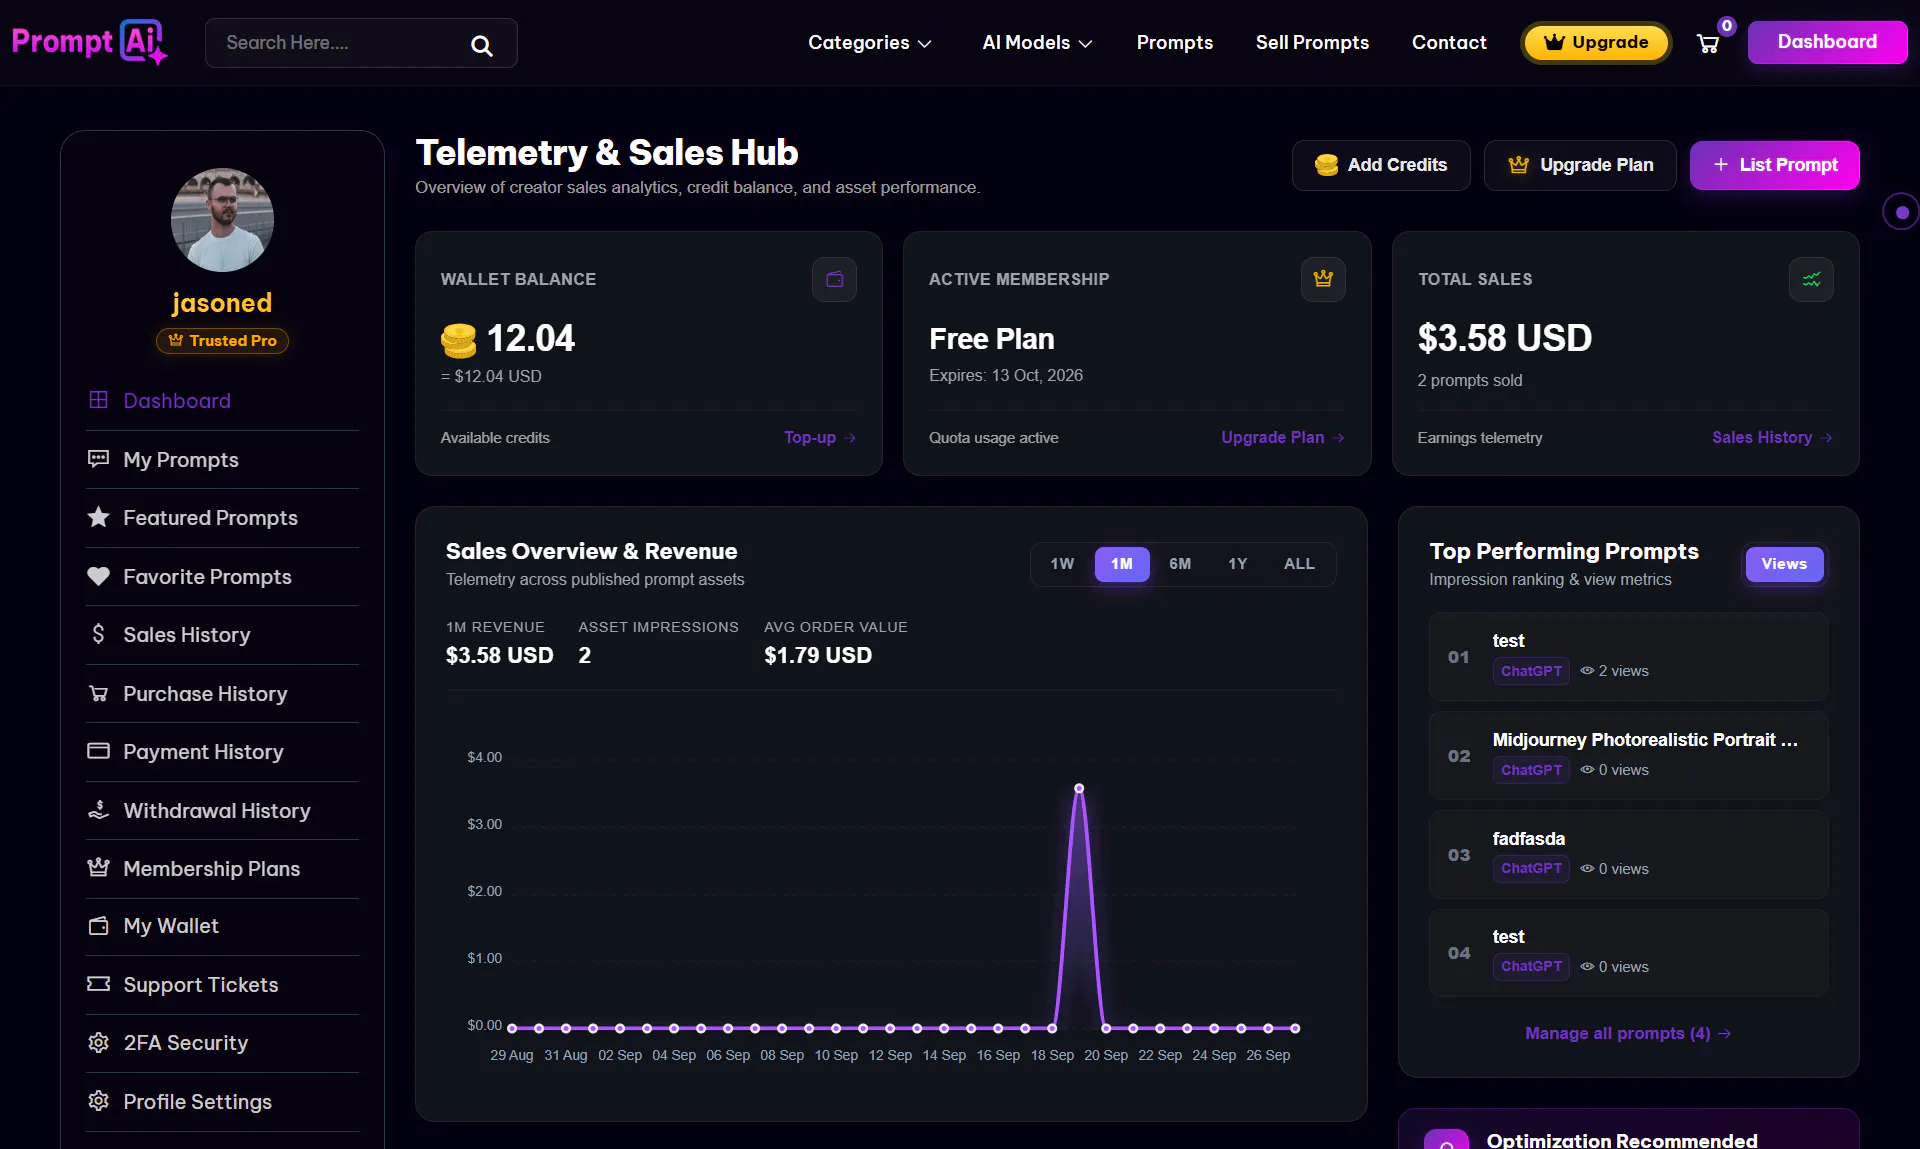Click the Prompt Ai logo
This screenshot has width=1920, height=1149.
click(89, 42)
